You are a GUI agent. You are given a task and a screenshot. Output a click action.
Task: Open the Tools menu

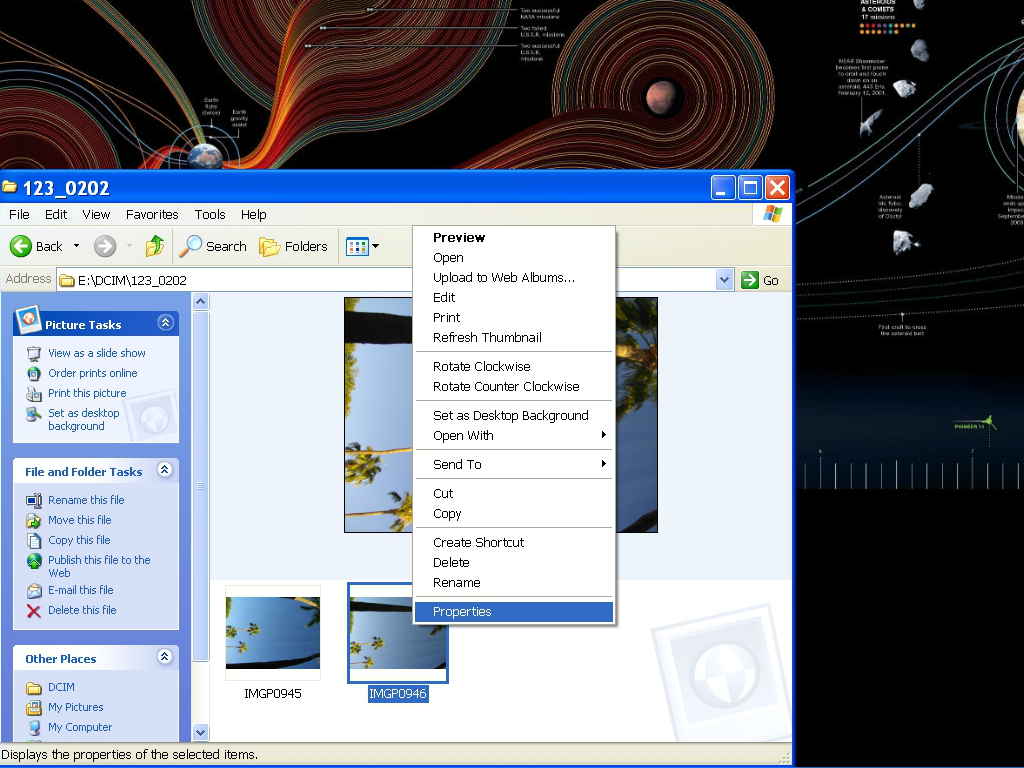tap(210, 214)
